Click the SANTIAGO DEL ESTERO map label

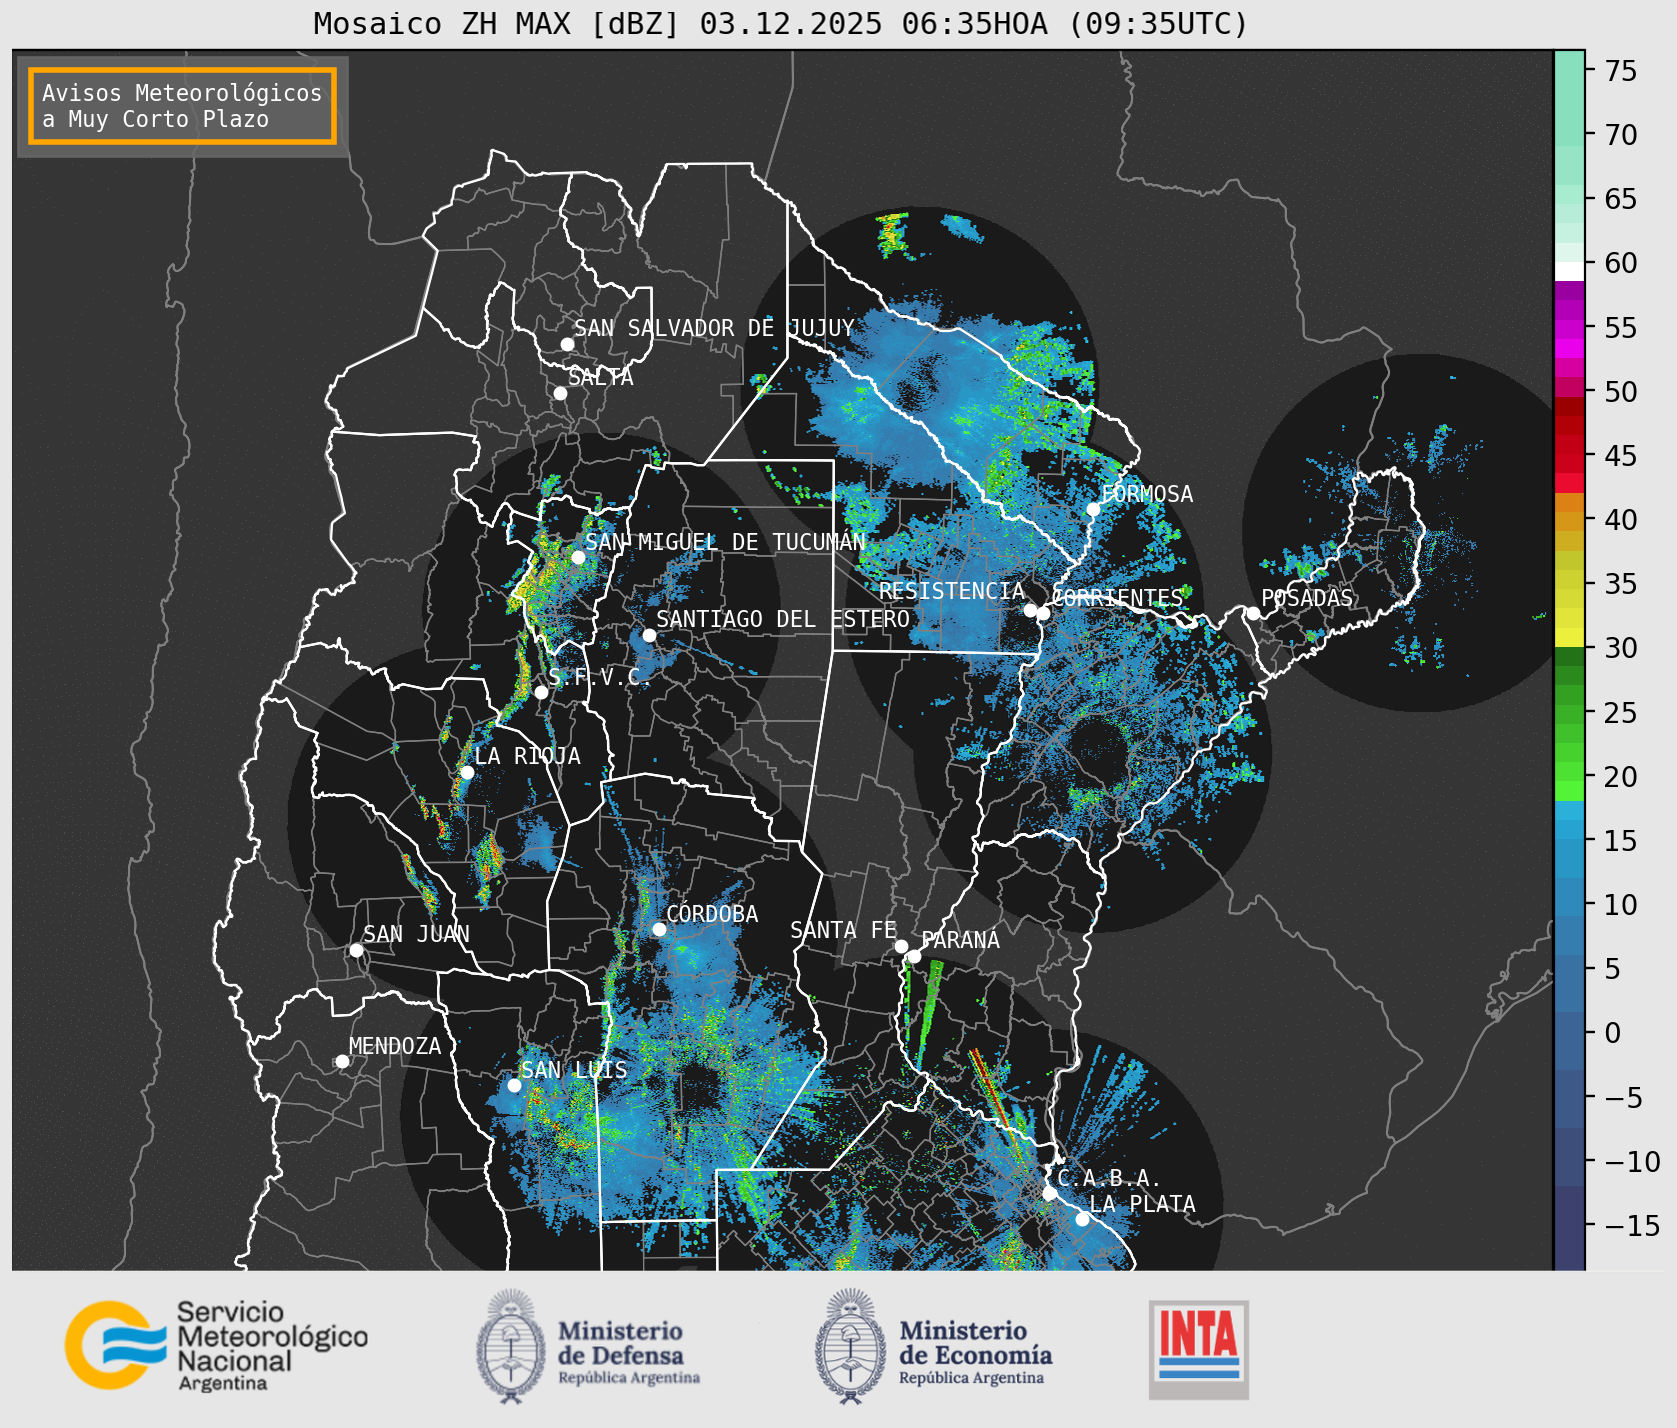click(783, 620)
